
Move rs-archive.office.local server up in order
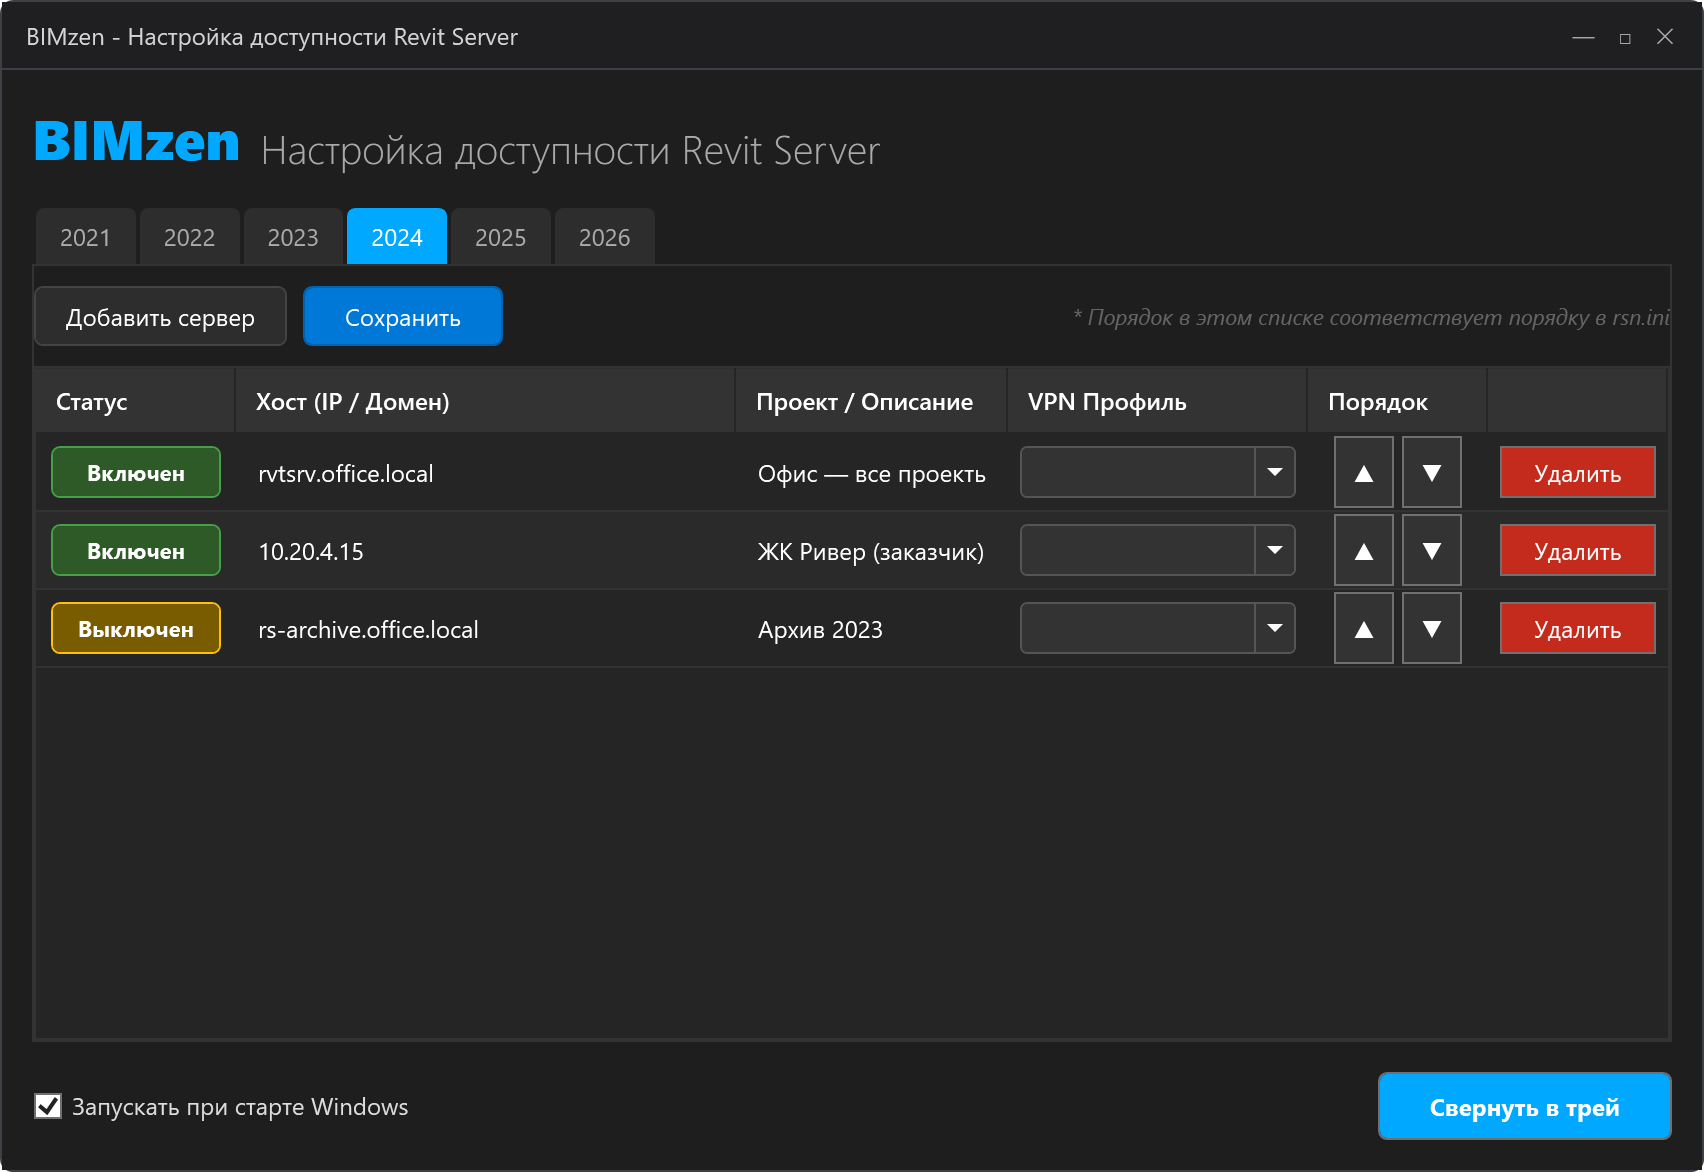[x=1363, y=628]
